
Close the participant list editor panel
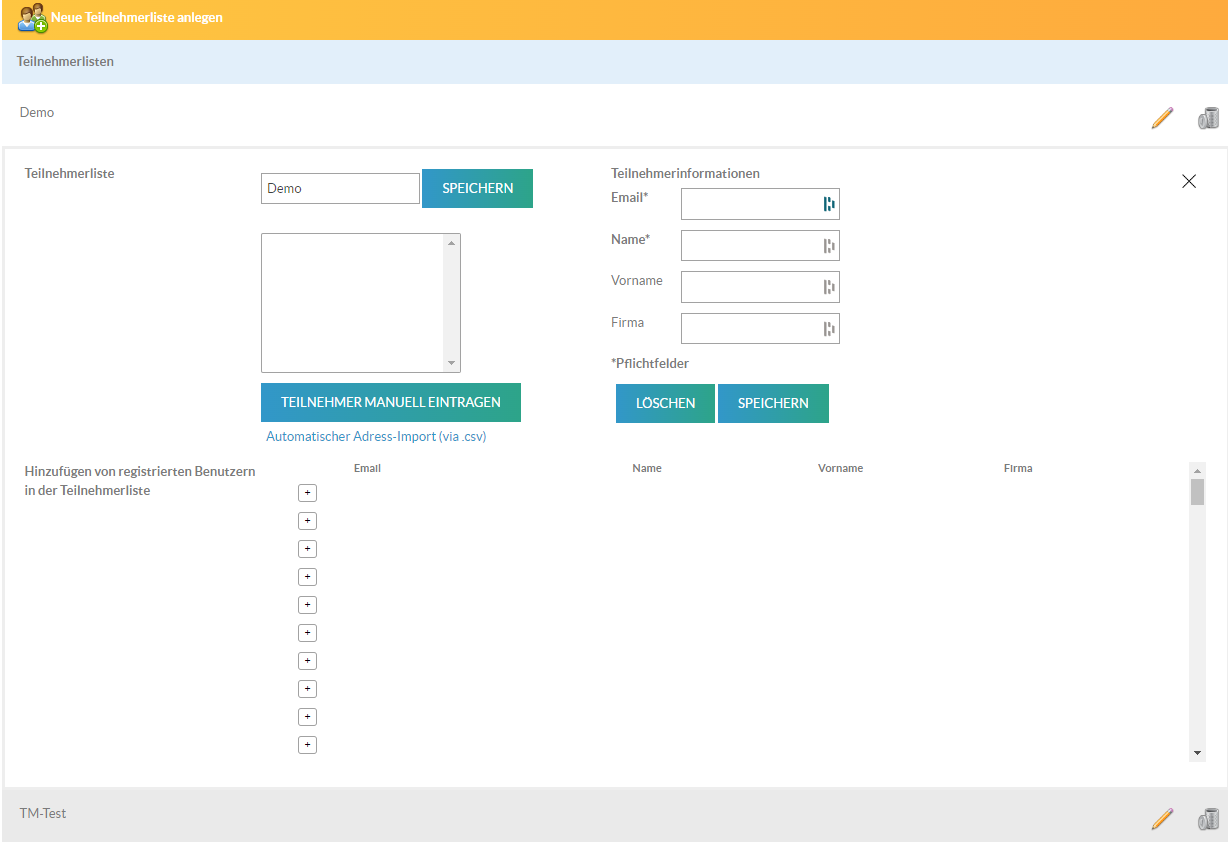(x=1188, y=181)
